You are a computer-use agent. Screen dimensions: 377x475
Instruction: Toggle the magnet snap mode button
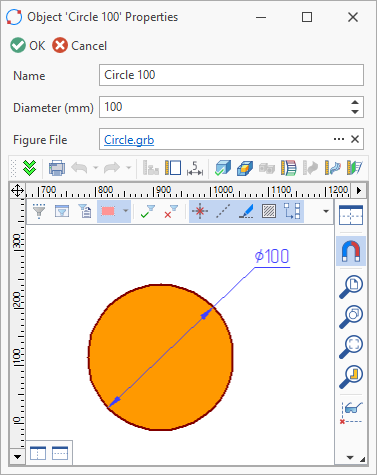[351, 251]
